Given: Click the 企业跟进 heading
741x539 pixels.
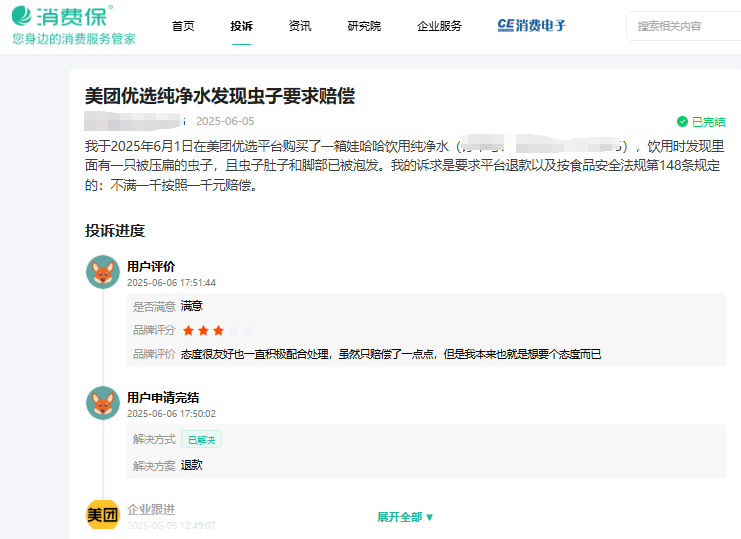Looking at the screenshot, I should pyautogui.click(x=151, y=510).
